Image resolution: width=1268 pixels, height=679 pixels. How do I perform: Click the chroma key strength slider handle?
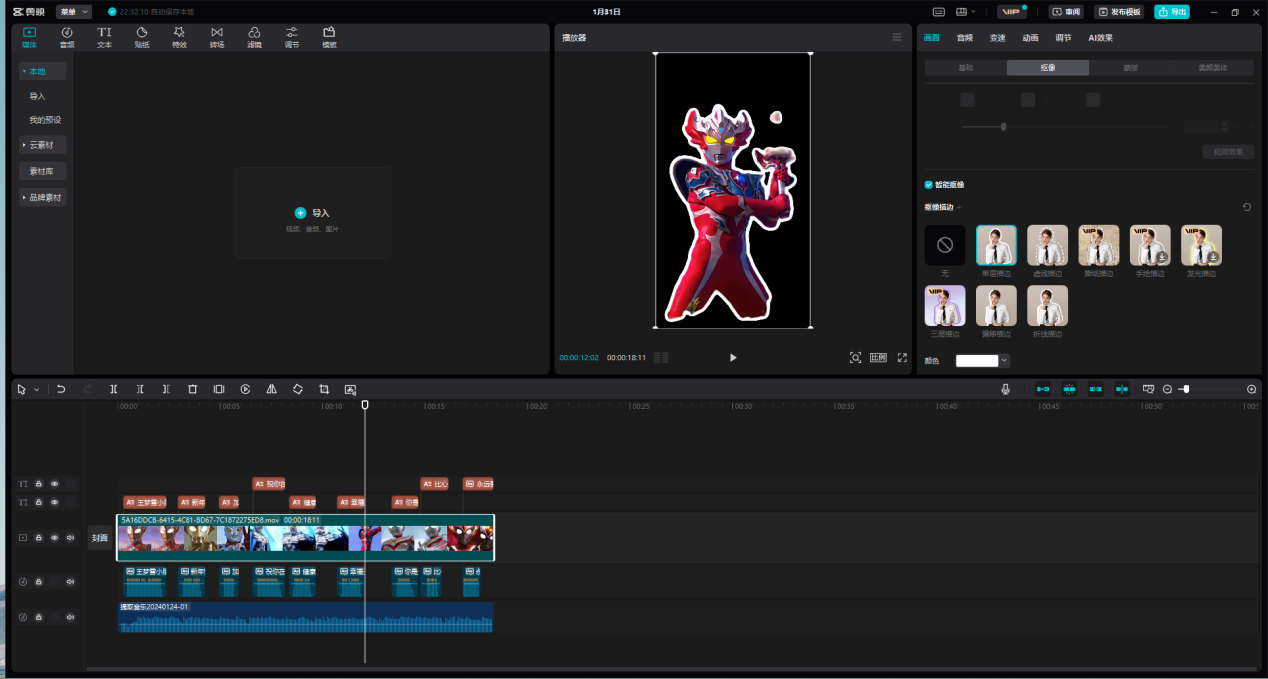coord(1003,127)
